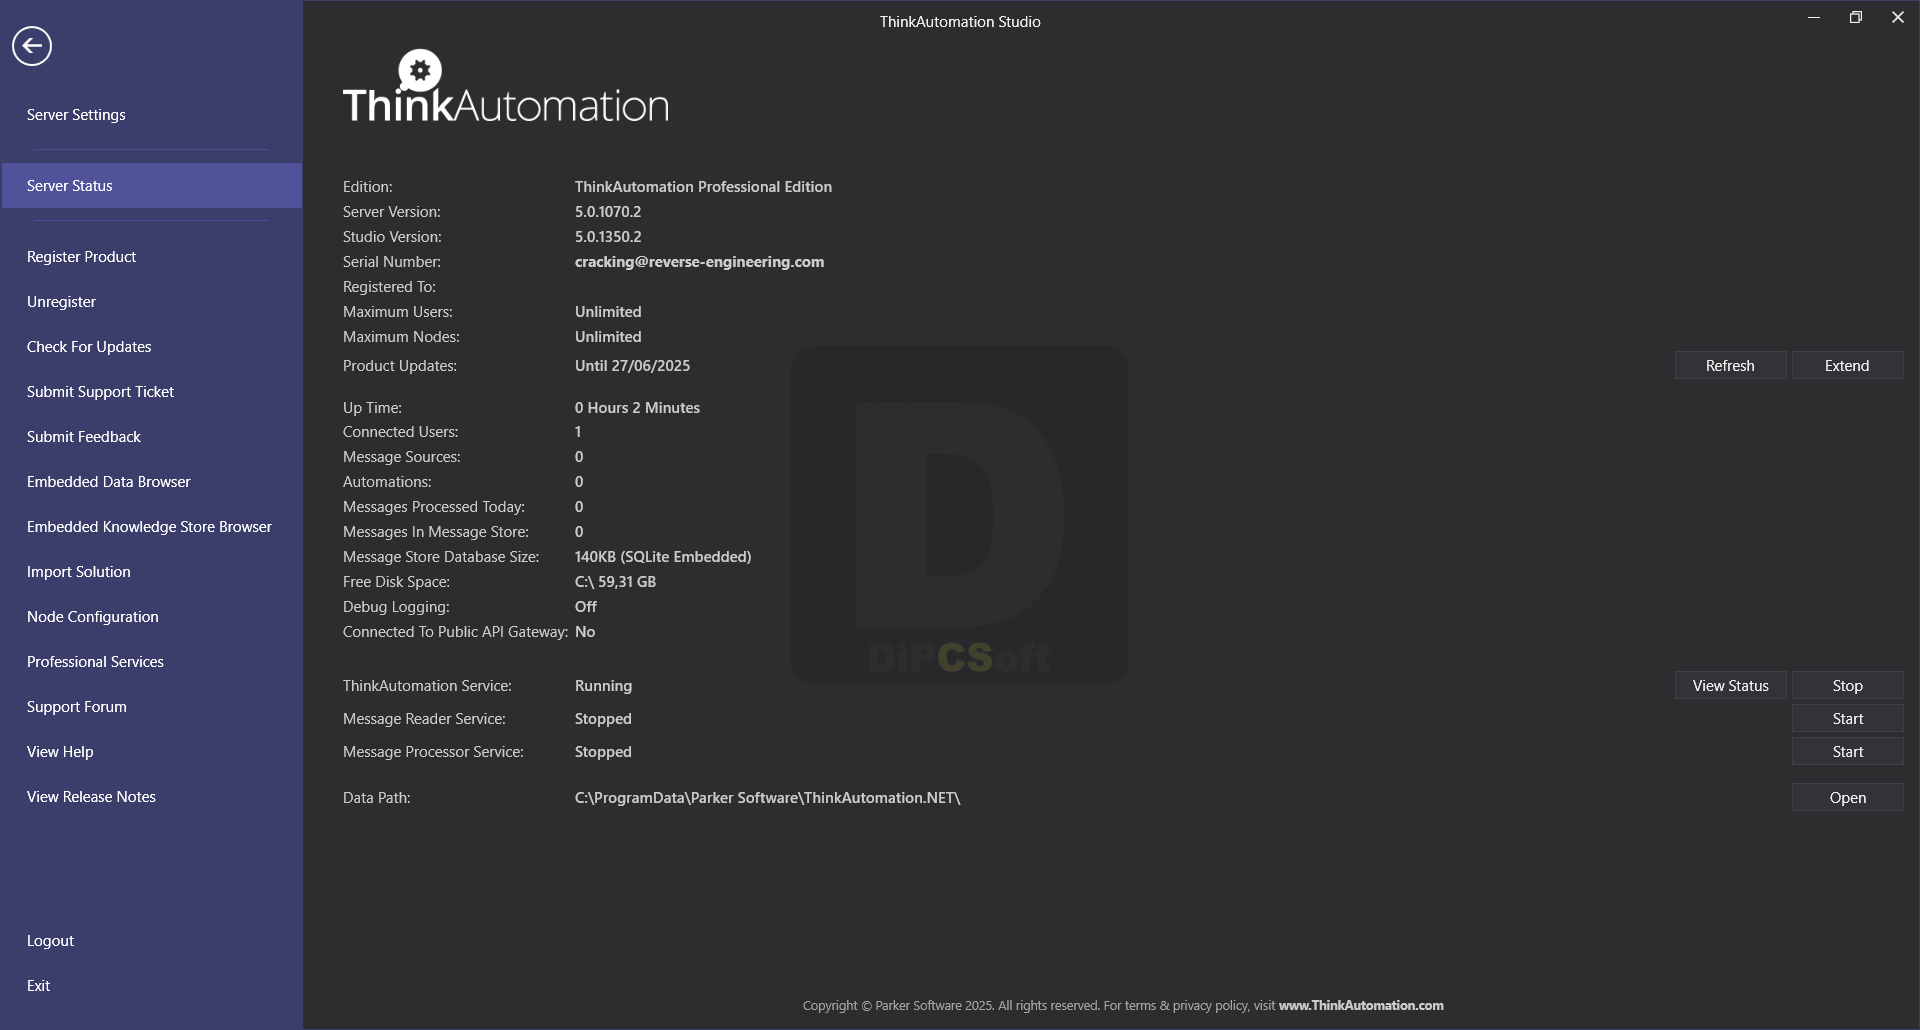Viewport: 1920px width, 1030px height.
Task: Start the Message Reader Service
Action: click(1847, 719)
